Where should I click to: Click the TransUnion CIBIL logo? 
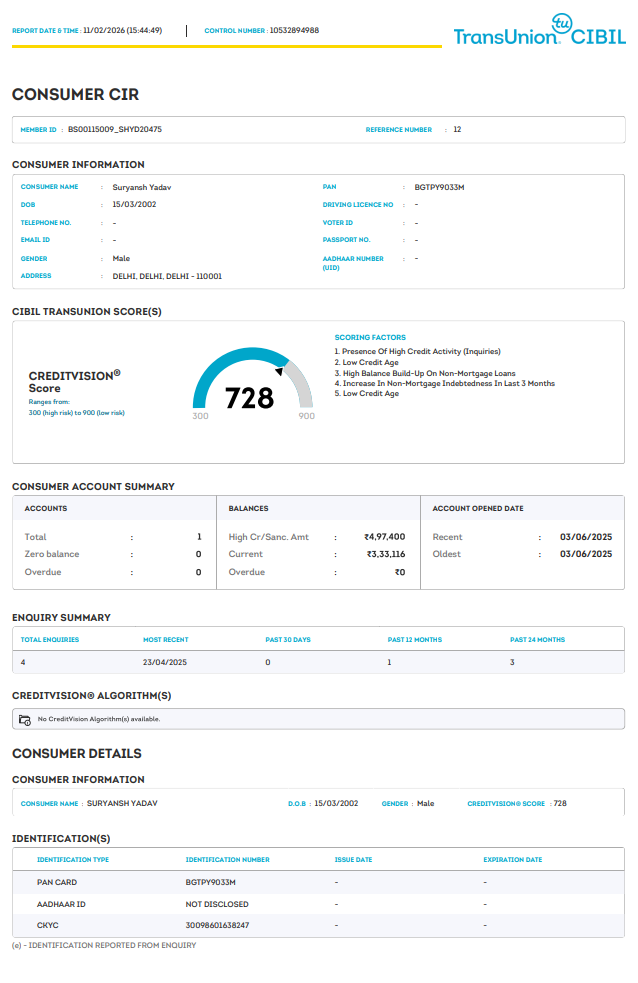click(540, 30)
